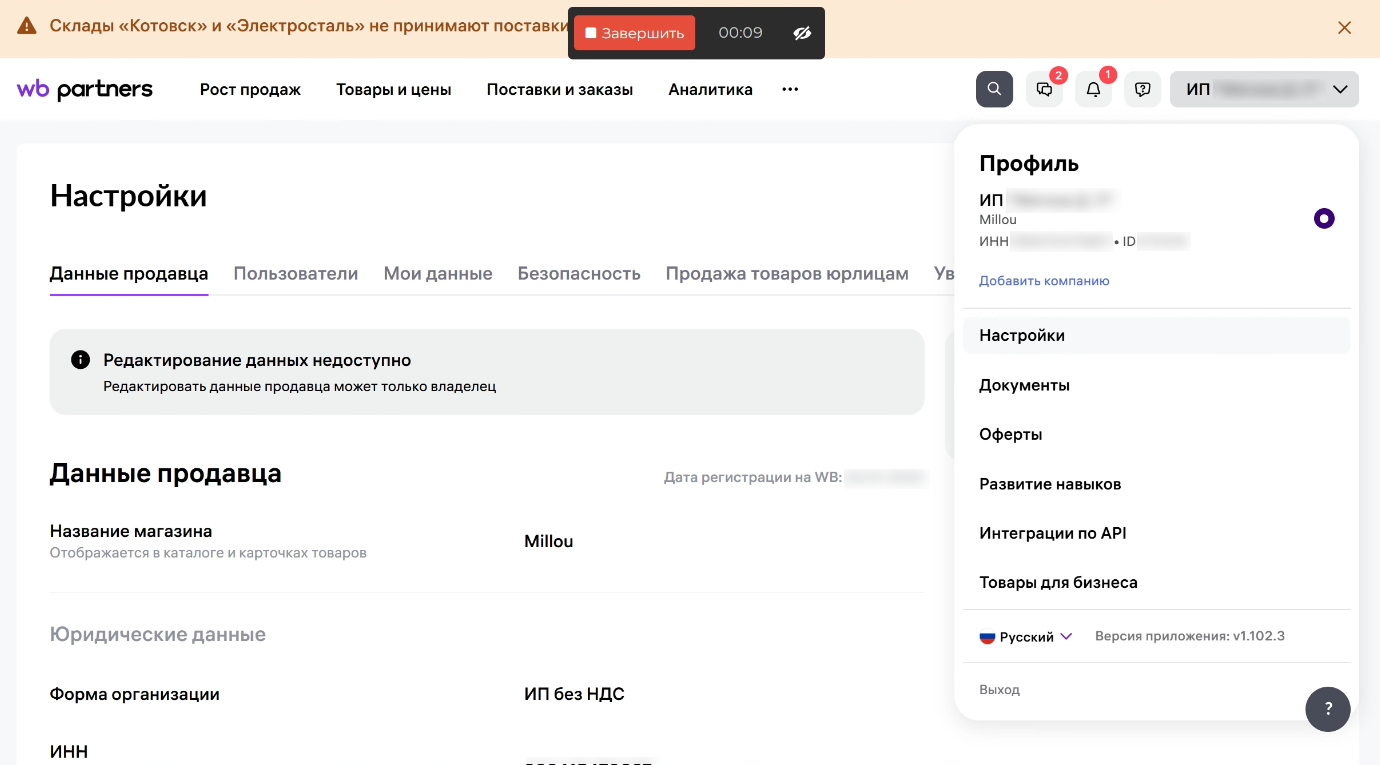Select the Данные продавца tab

tap(129, 273)
